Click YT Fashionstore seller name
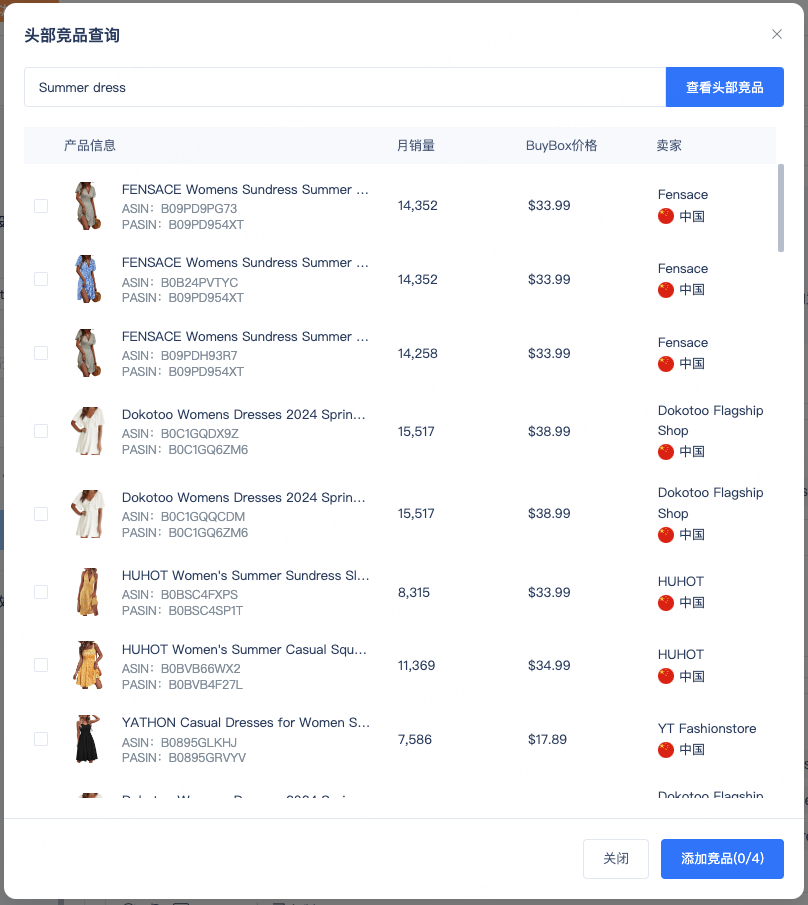808x905 pixels. tap(707, 728)
